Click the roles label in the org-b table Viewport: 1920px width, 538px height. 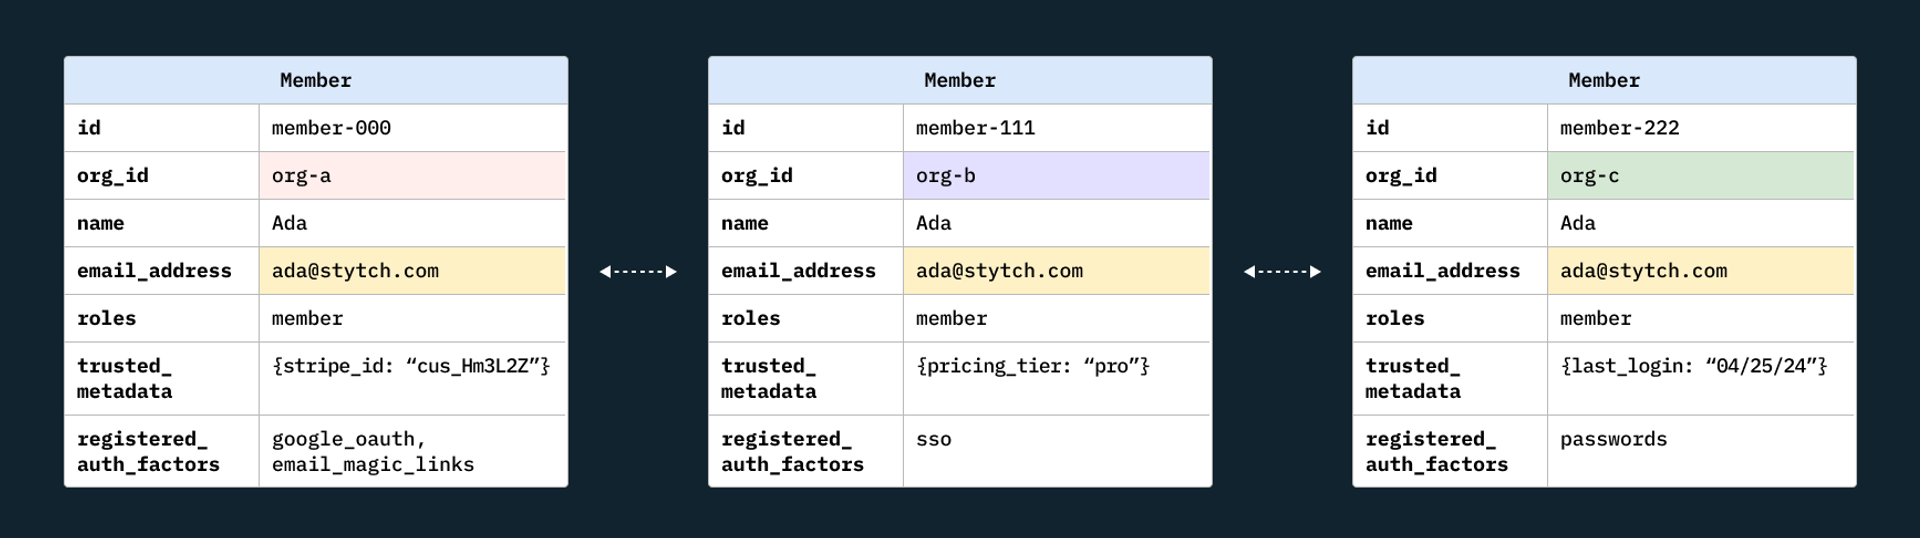750,318
